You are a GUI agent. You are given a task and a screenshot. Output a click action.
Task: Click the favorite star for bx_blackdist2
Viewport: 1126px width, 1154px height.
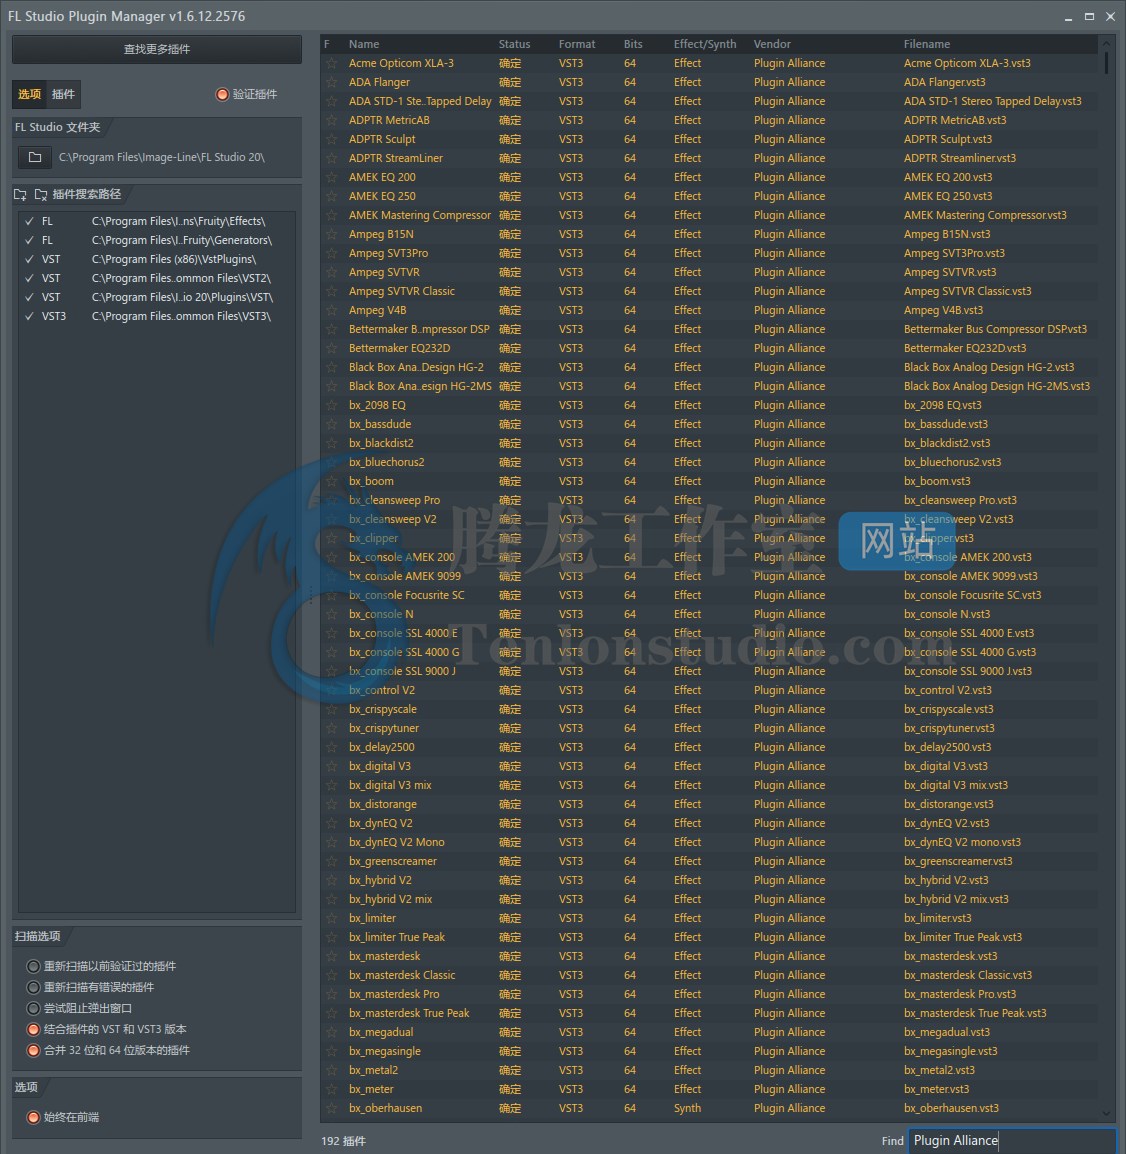click(332, 443)
